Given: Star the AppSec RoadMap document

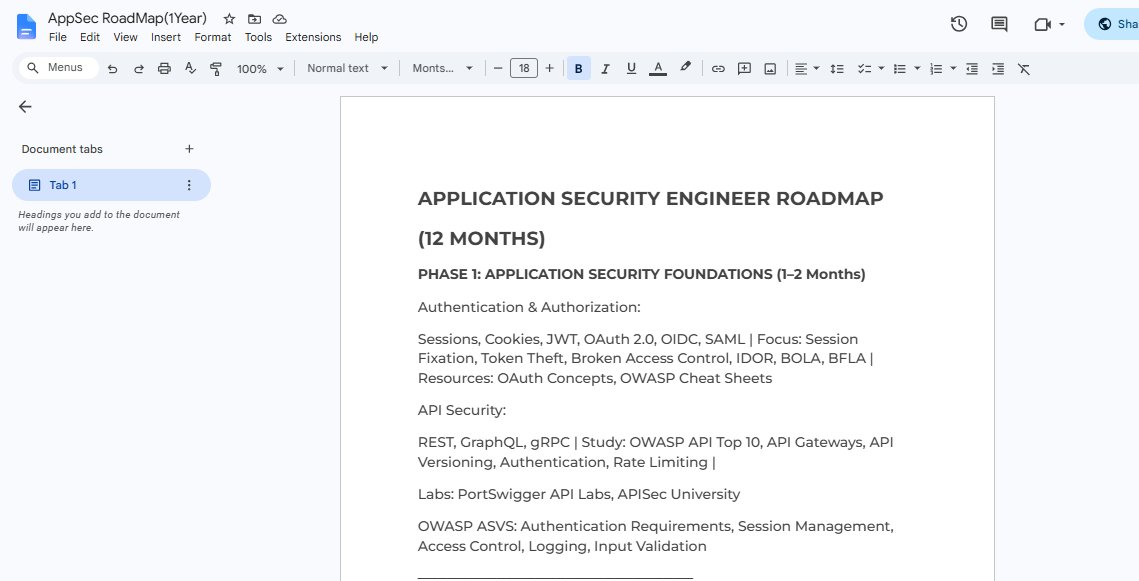Looking at the screenshot, I should coord(229,19).
